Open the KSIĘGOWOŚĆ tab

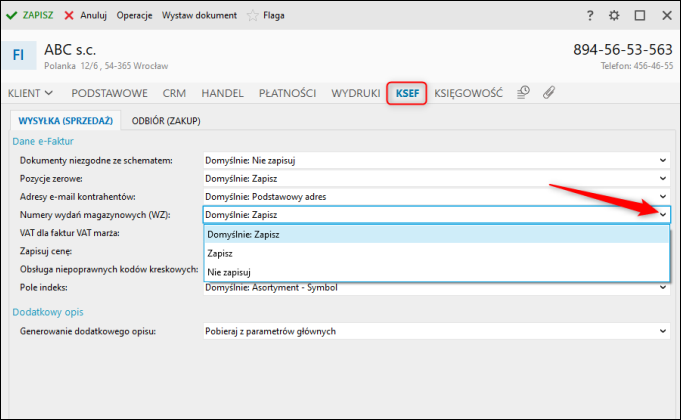point(469,93)
